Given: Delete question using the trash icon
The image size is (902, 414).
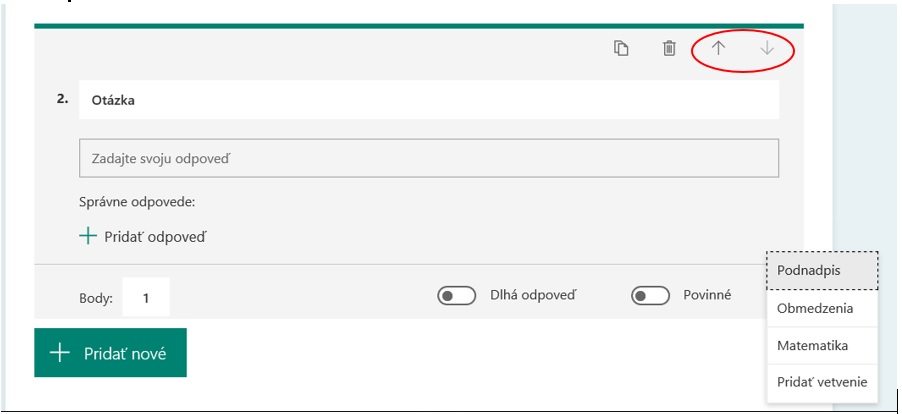Looking at the screenshot, I should (x=668, y=48).
